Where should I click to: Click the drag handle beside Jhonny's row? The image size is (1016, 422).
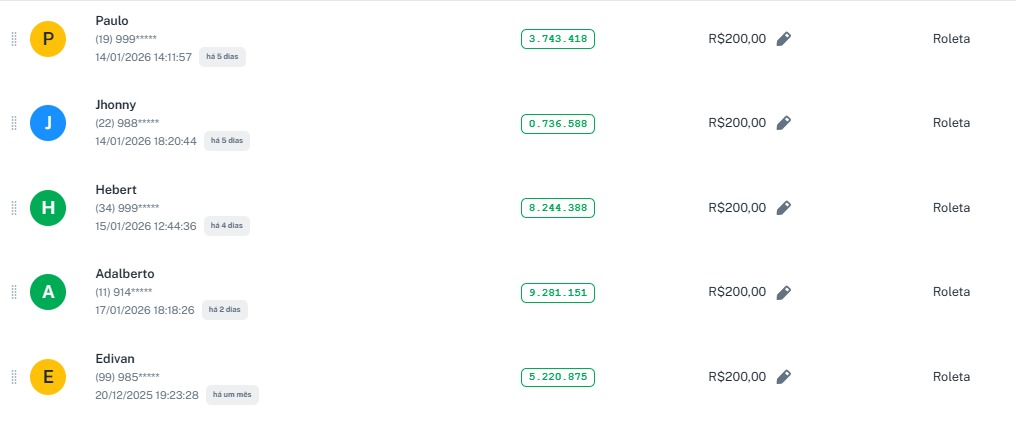point(14,123)
